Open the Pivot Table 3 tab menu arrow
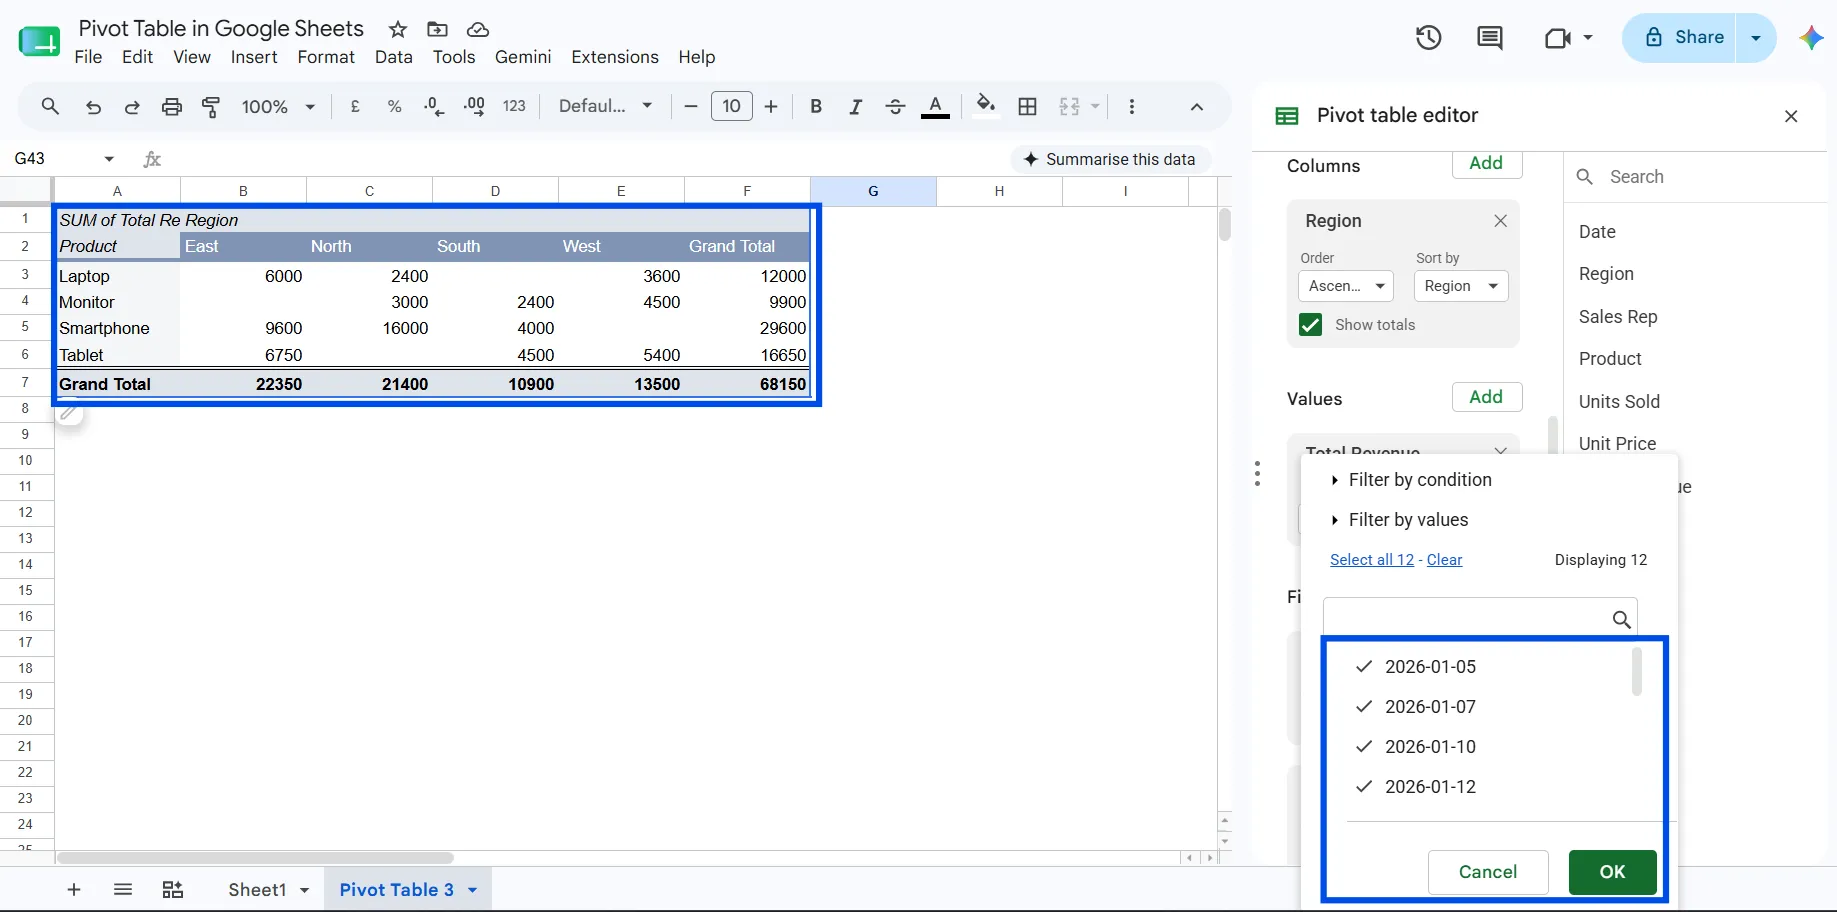 tap(472, 890)
